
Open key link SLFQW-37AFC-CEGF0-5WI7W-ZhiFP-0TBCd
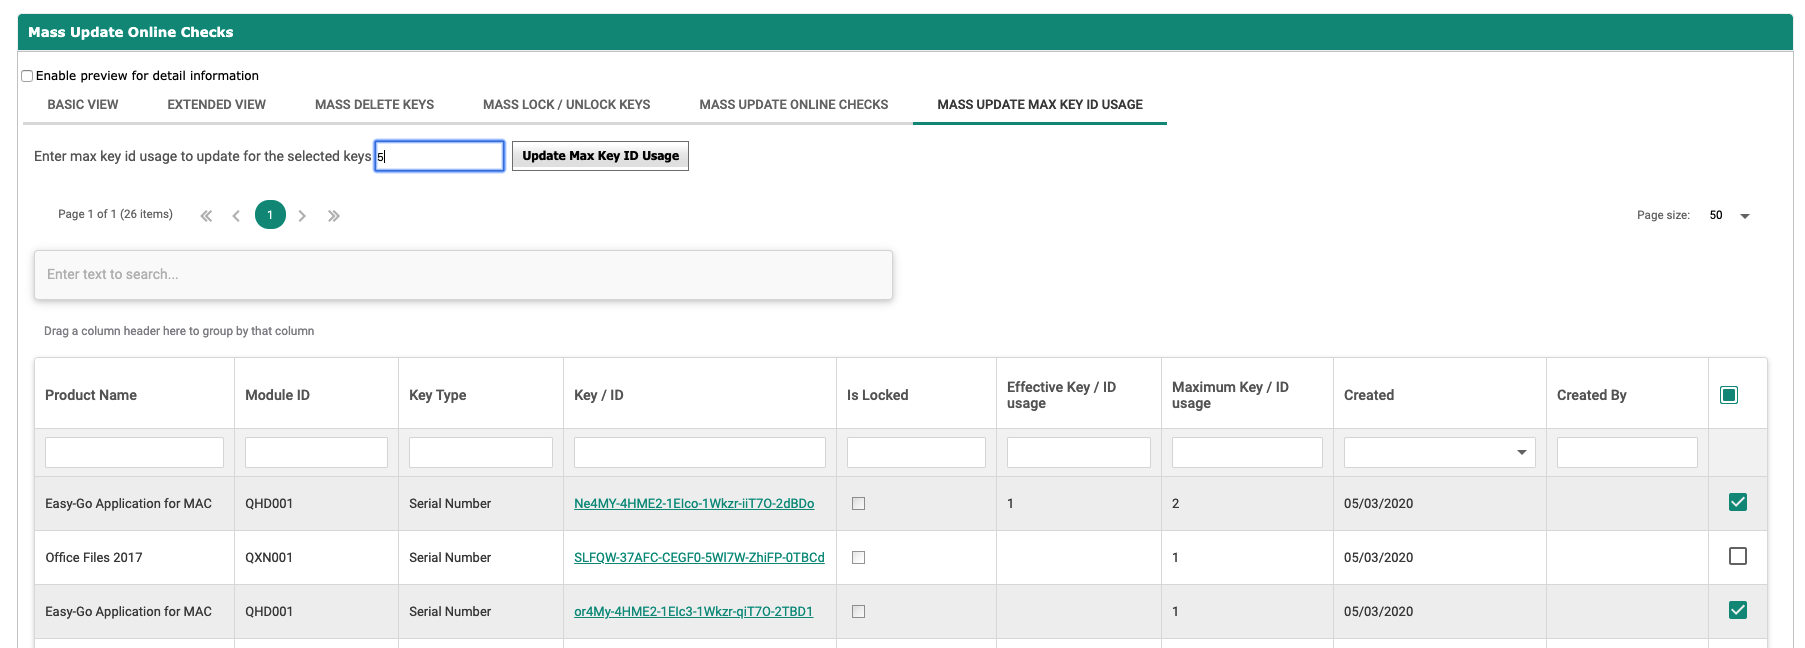click(699, 558)
